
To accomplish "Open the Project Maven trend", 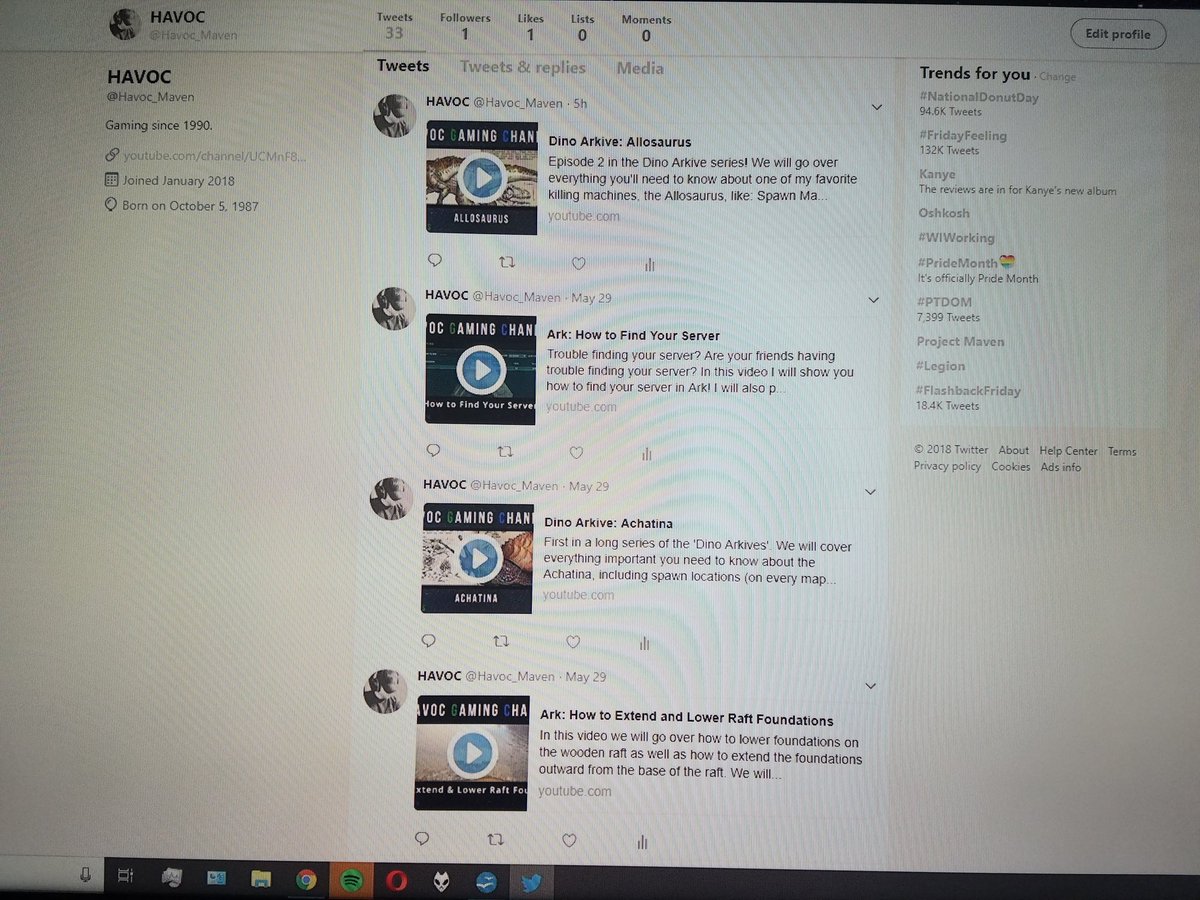I will coord(961,341).
